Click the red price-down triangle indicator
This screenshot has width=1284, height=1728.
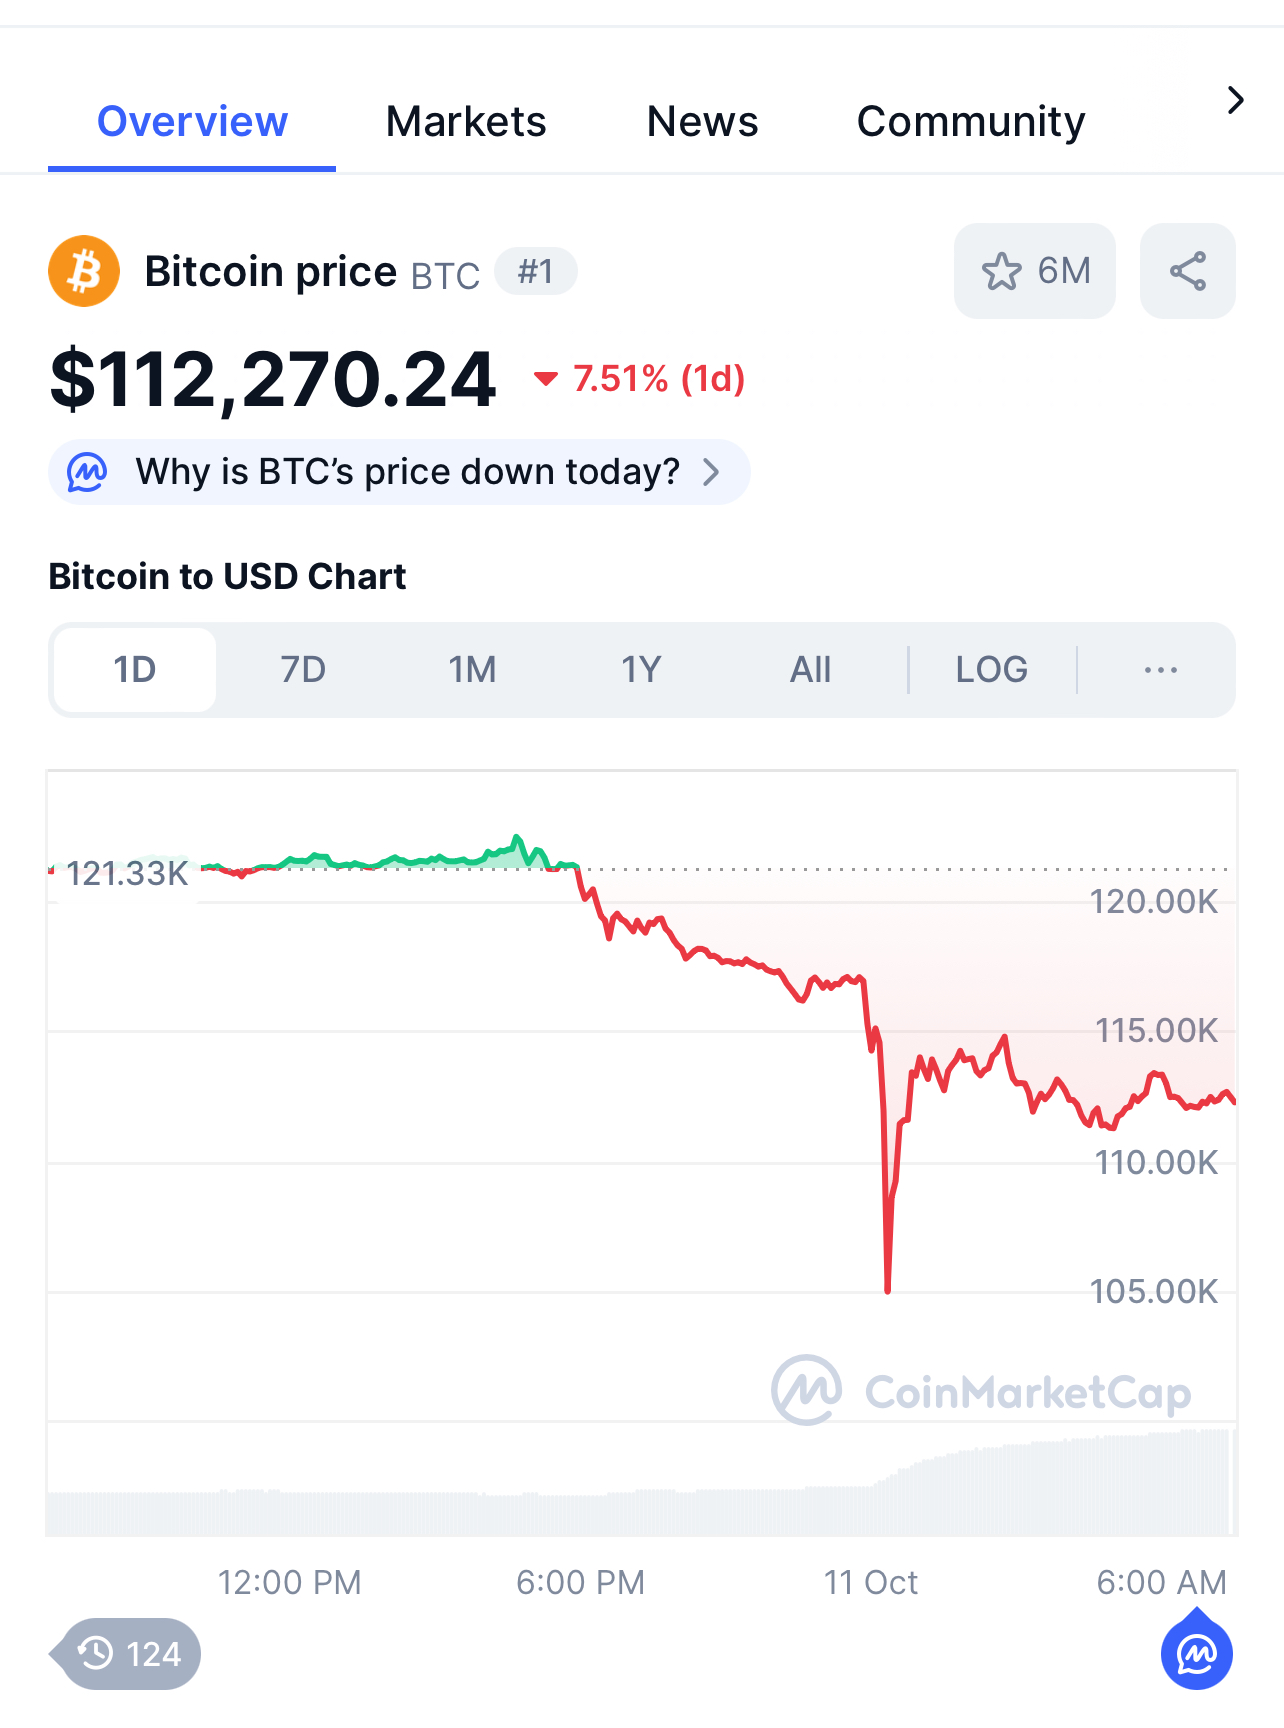(x=545, y=378)
